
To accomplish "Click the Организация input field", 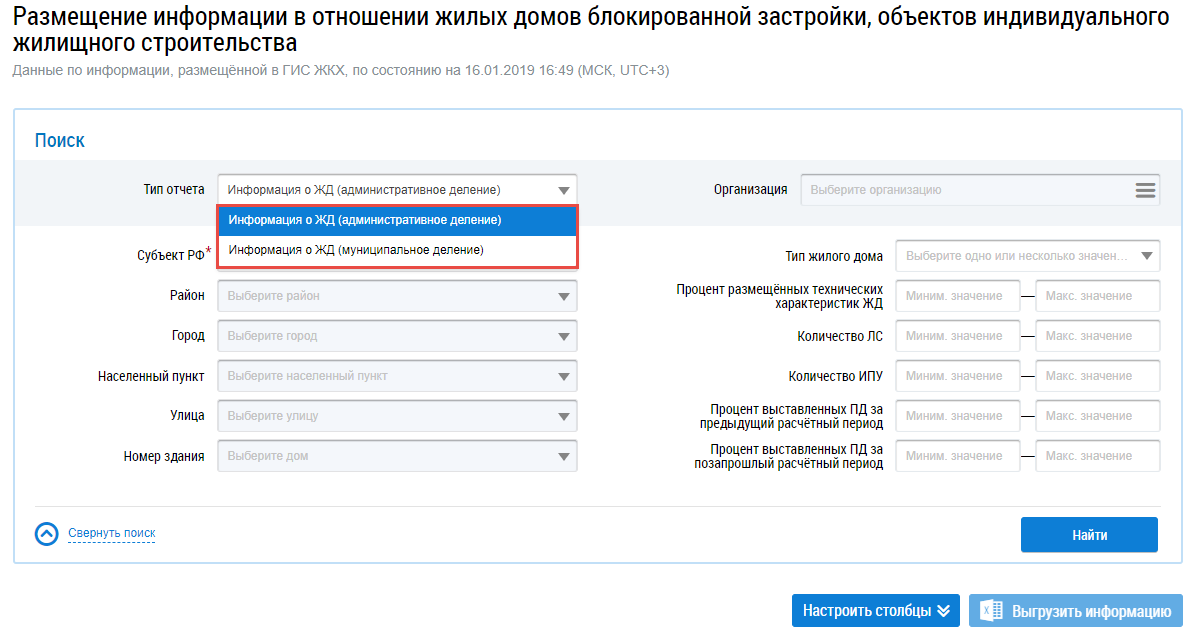I will pyautogui.click(x=965, y=190).
